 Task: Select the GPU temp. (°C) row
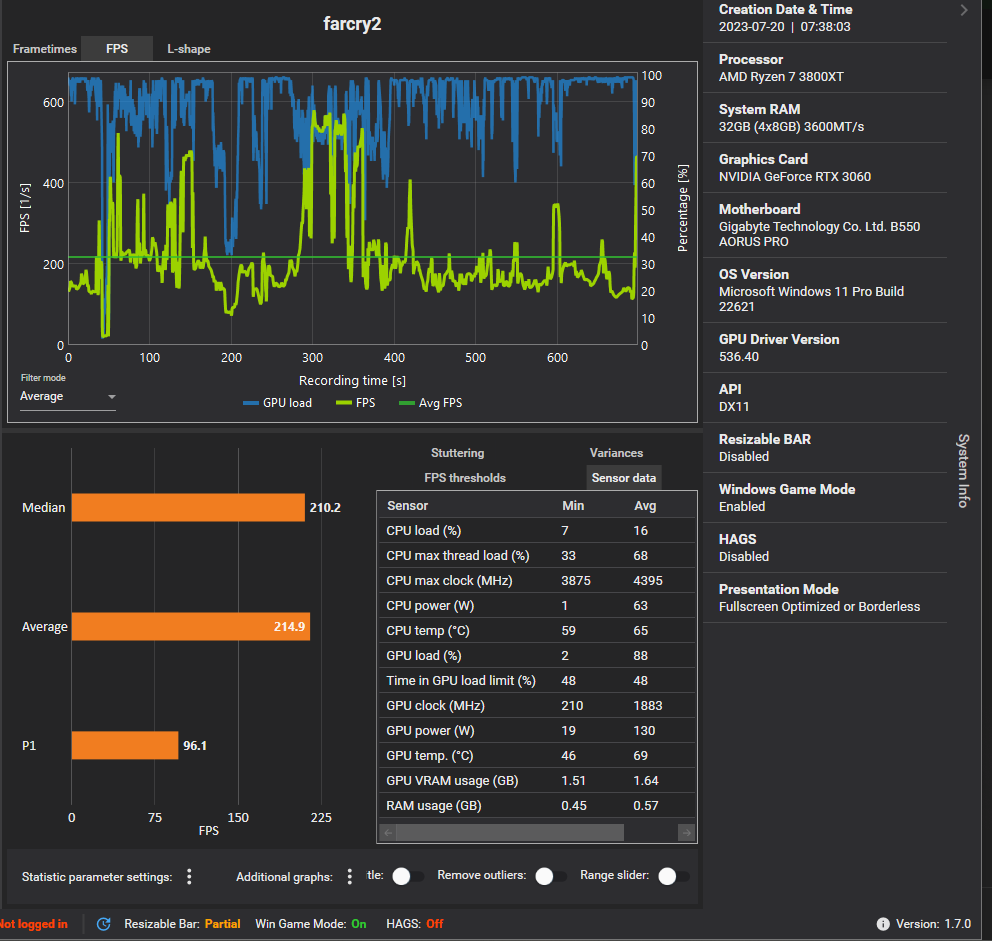point(536,756)
